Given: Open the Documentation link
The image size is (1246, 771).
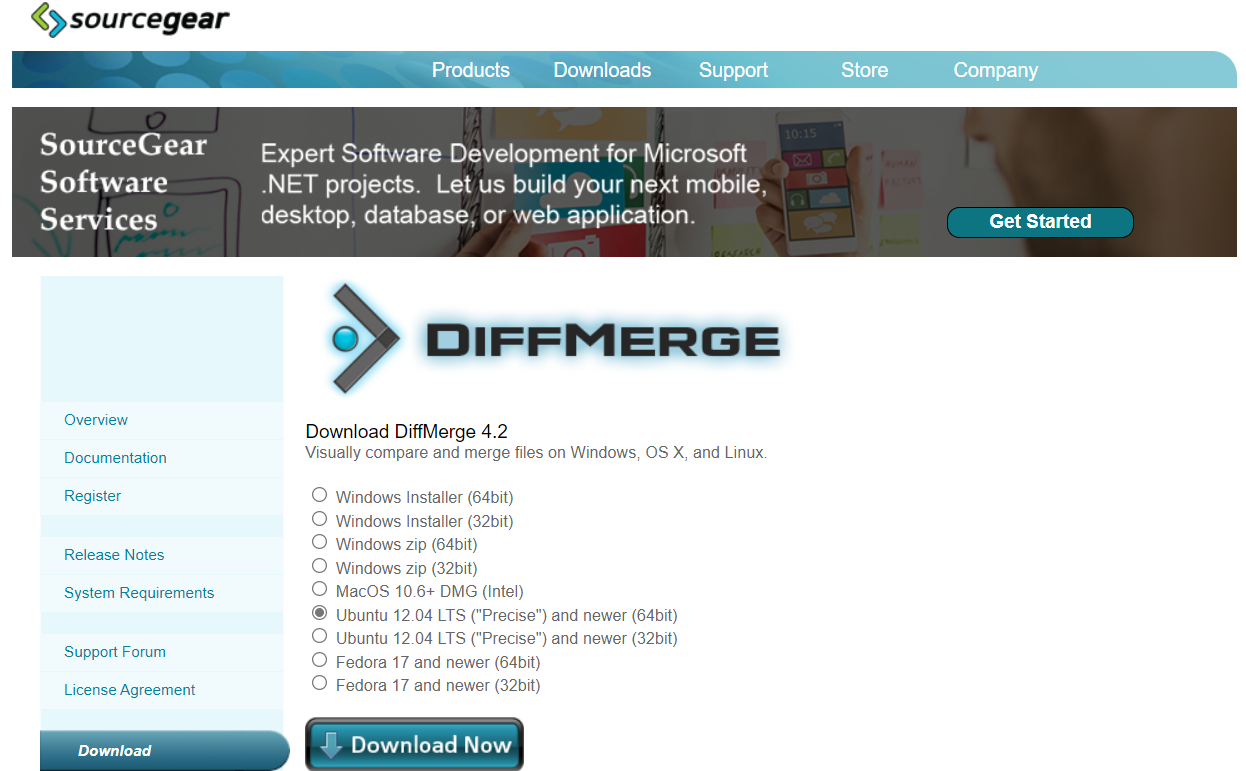Looking at the screenshot, I should [x=115, y=458].
